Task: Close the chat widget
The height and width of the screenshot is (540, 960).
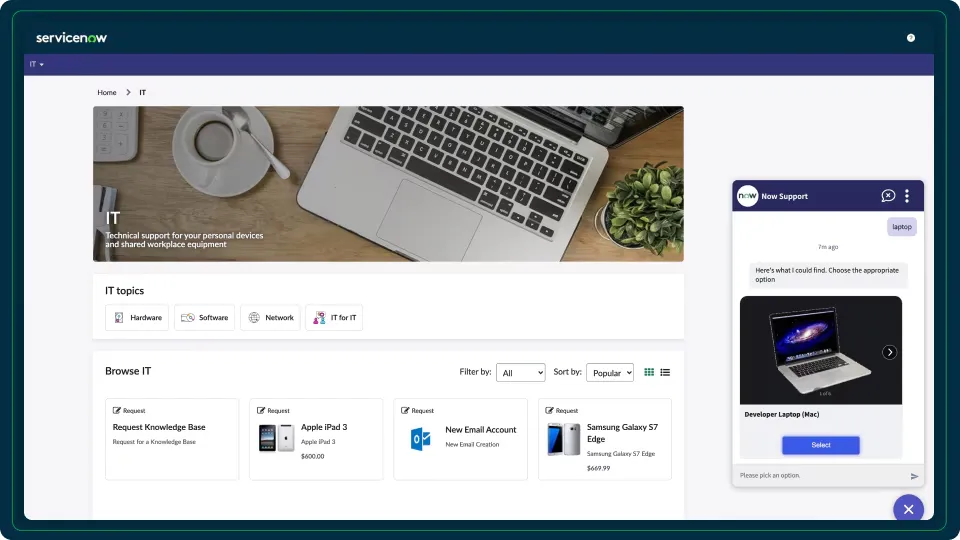Action: tap(909, 509)
